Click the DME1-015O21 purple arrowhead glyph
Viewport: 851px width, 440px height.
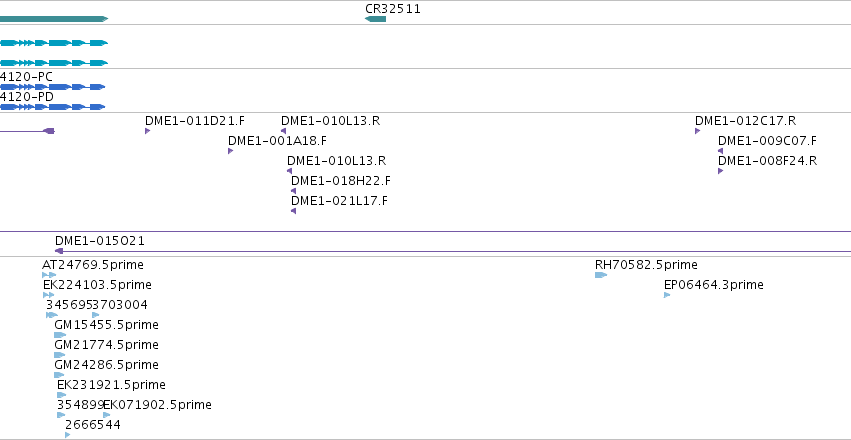59,251
